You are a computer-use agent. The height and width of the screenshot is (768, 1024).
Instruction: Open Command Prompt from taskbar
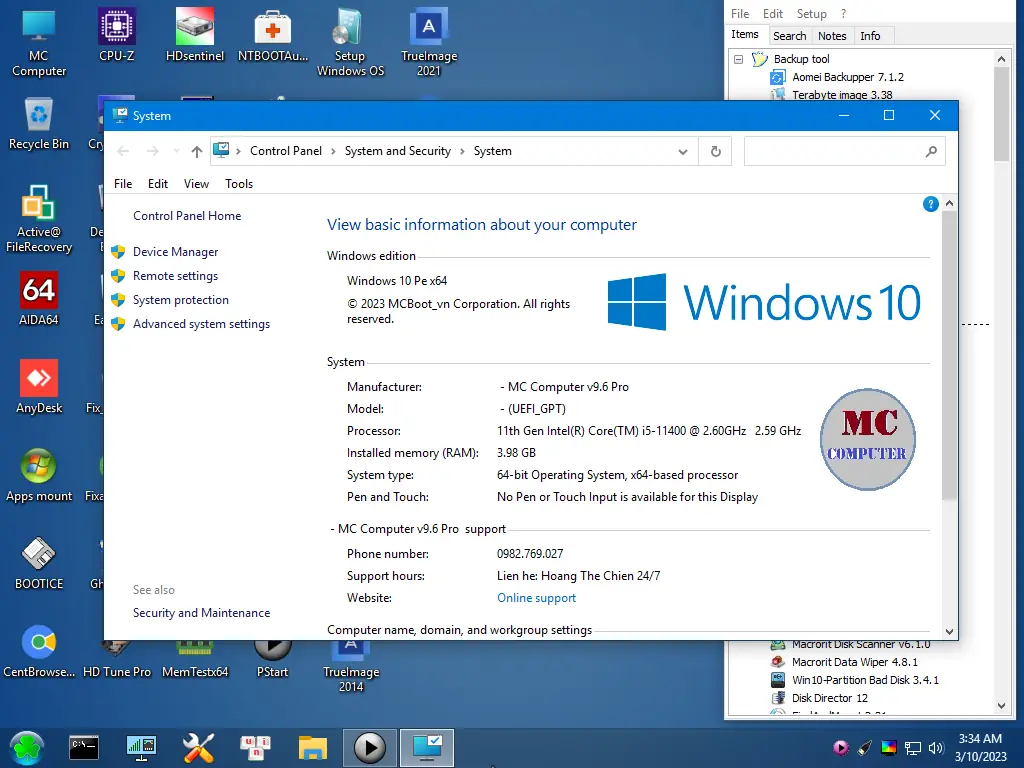pos(84,748)
